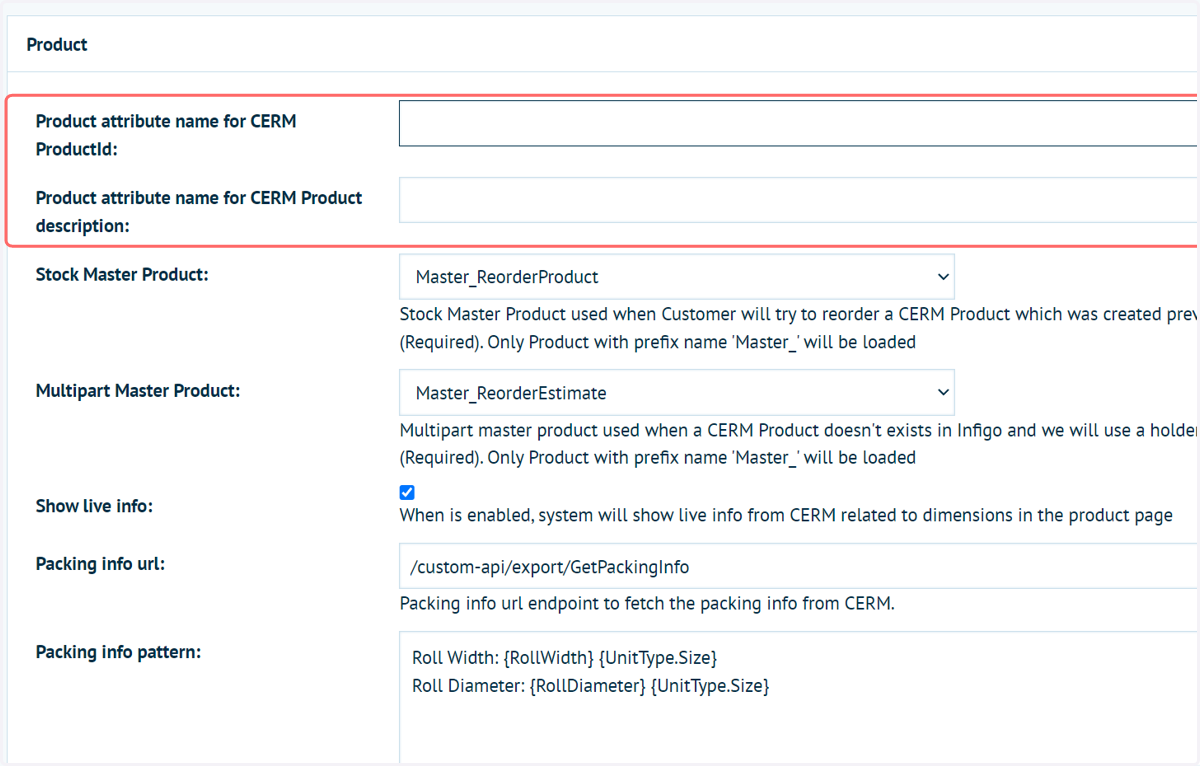1200x766 pixels.
Task: Click the Stock Master Product help text
Action: pos(799,328)
